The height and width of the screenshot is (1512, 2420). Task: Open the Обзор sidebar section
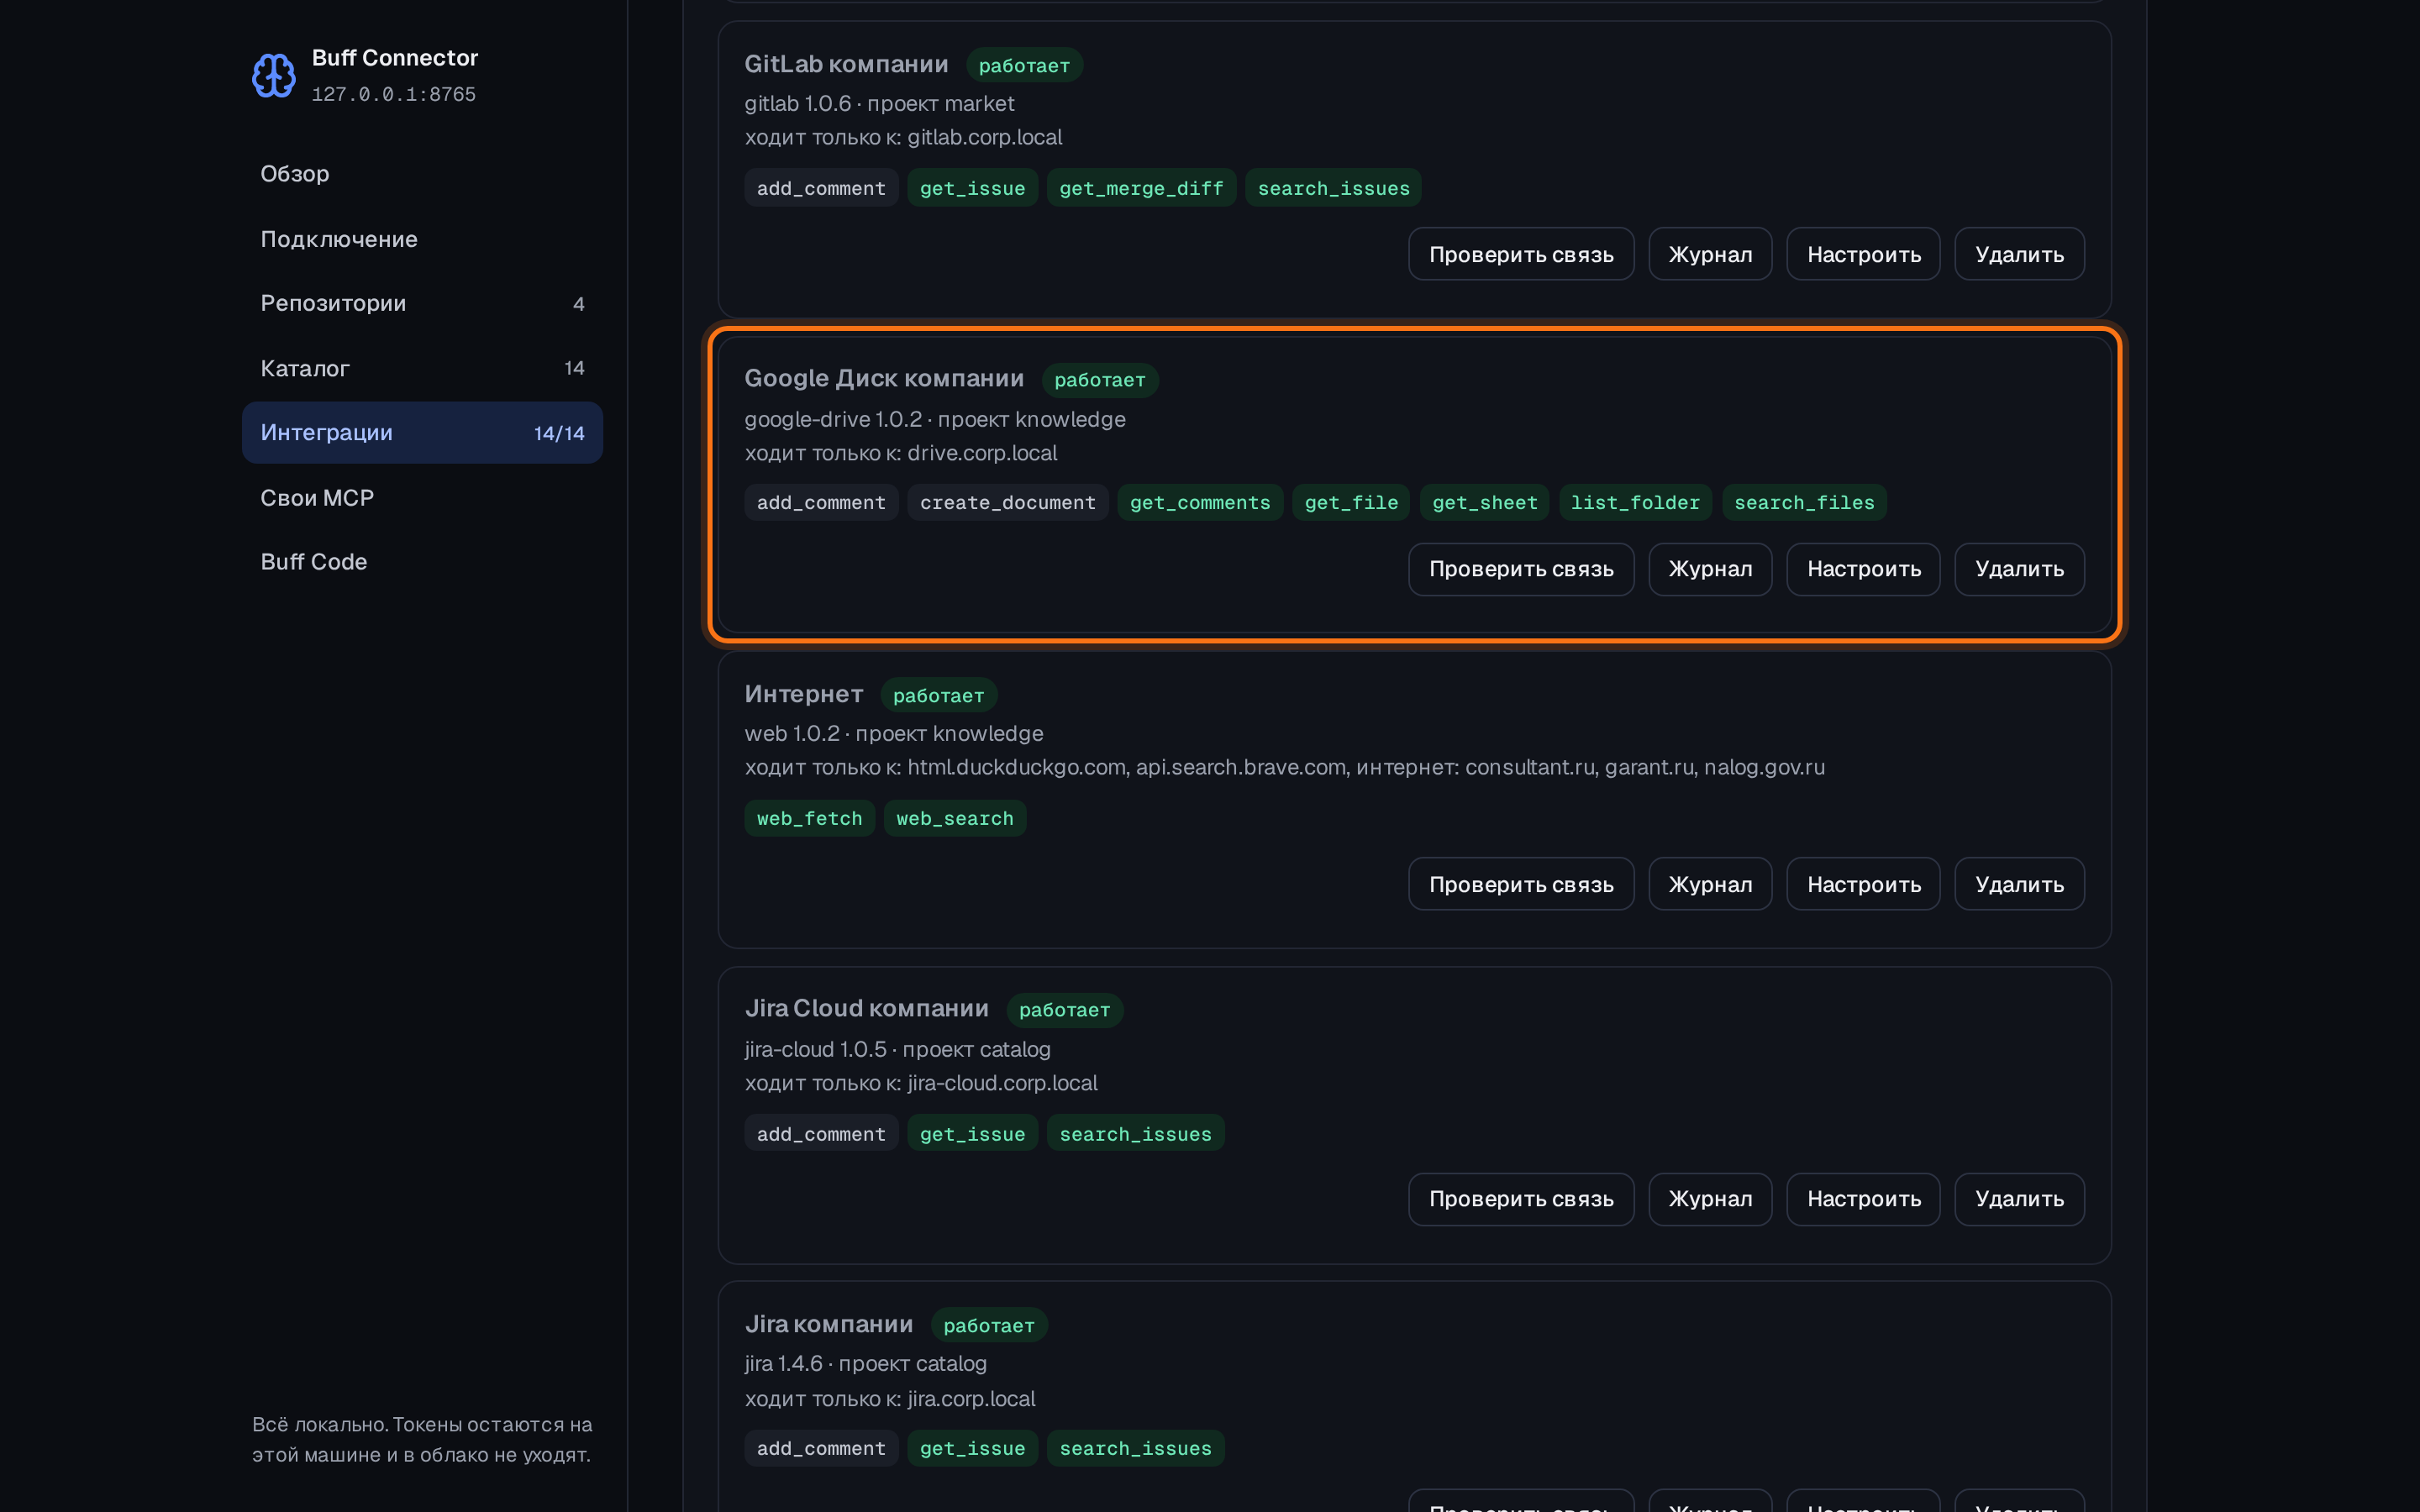[422, 174]
